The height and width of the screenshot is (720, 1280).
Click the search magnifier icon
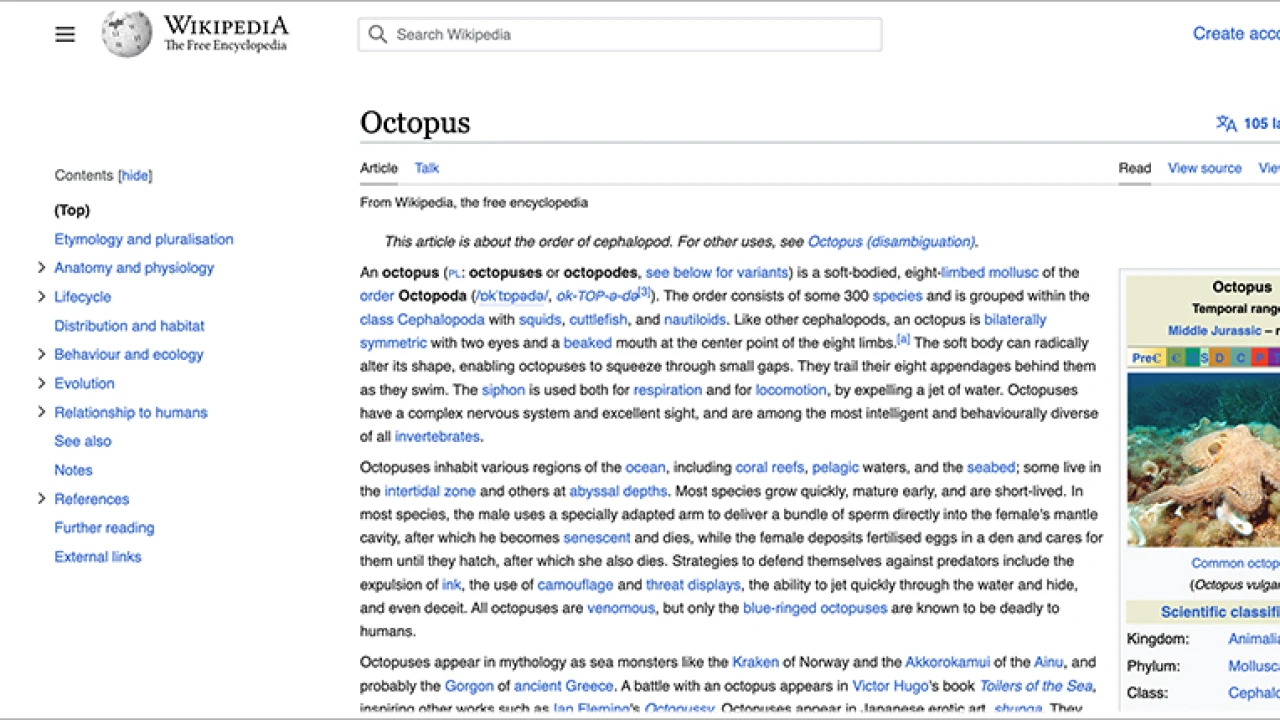pos(377,34)
